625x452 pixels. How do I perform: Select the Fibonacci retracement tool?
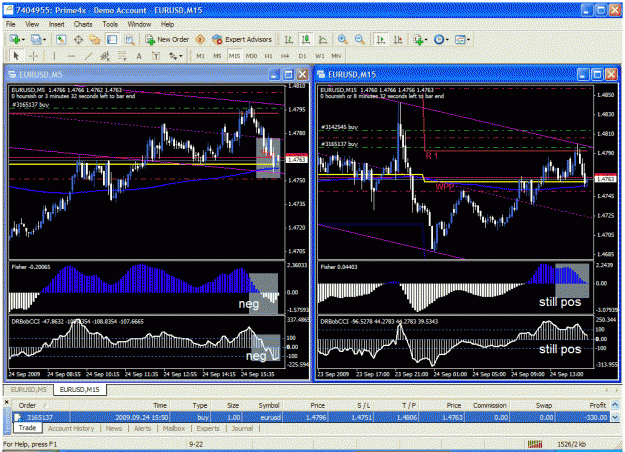[x=122, y=56]
